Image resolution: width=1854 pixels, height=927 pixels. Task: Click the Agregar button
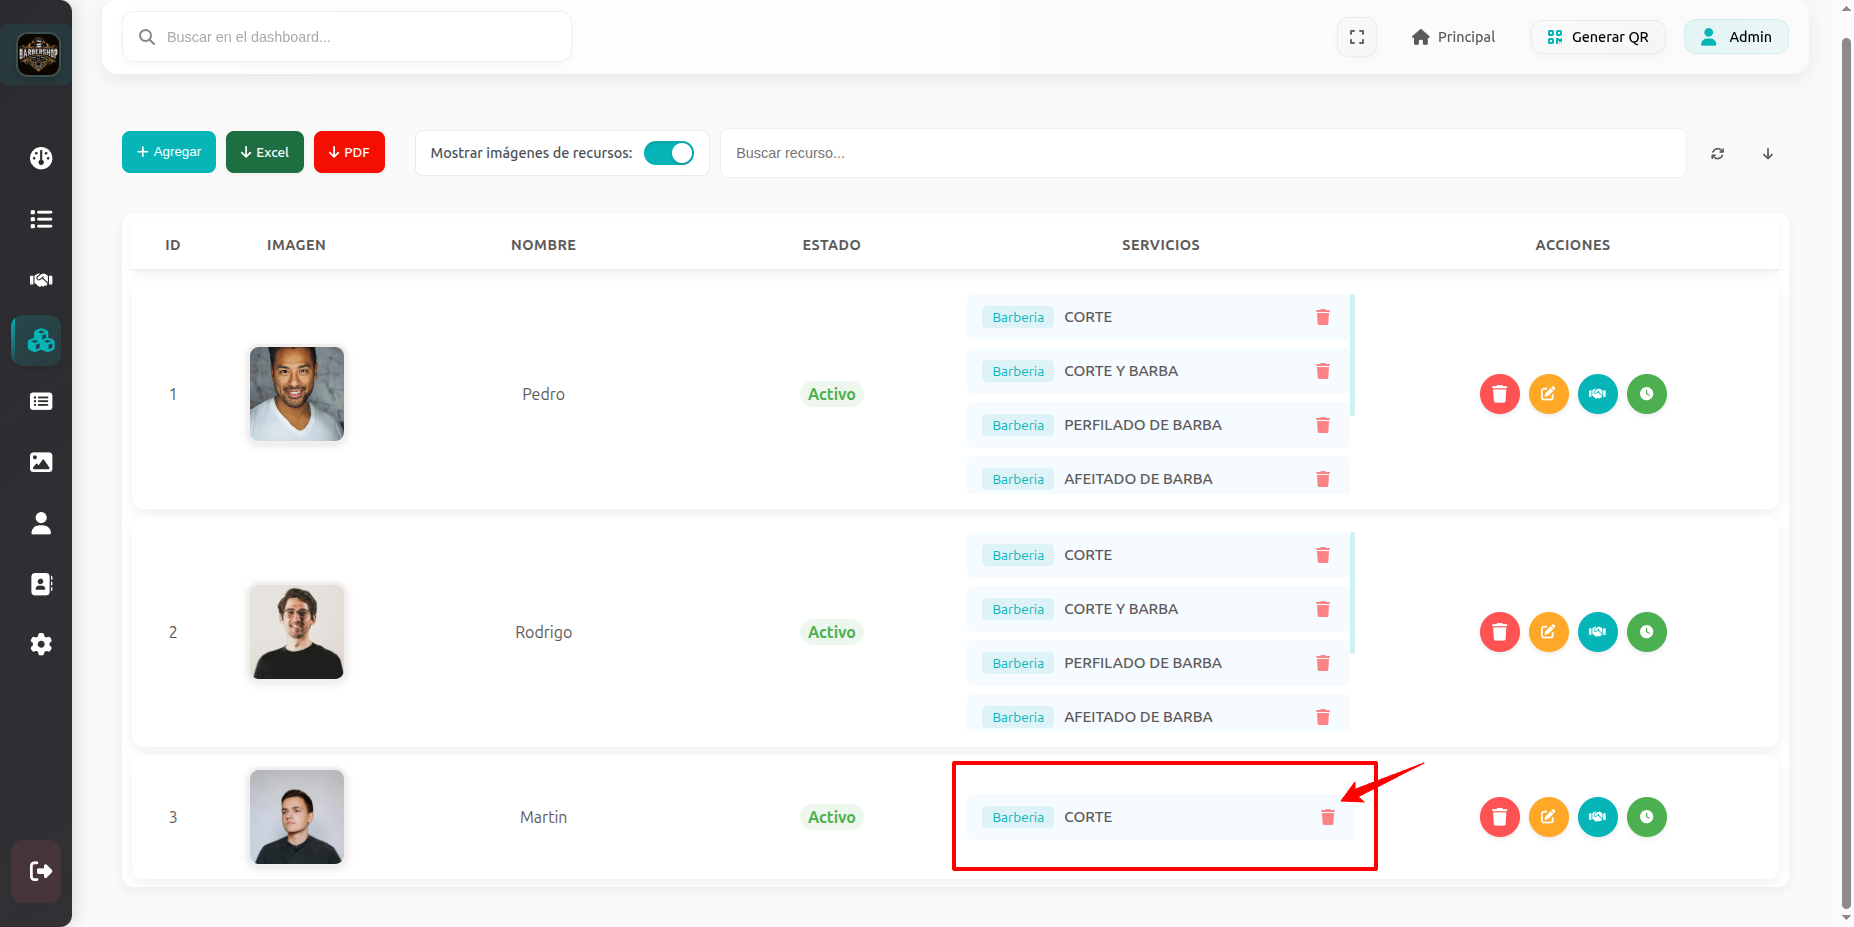coord(169,152)
